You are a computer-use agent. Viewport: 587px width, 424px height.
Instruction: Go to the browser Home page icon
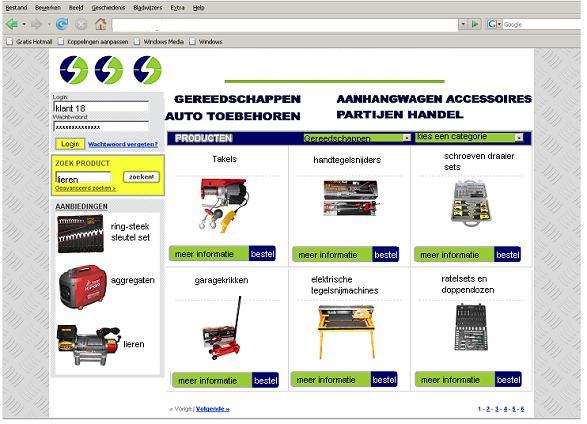[x=100, y=24]
